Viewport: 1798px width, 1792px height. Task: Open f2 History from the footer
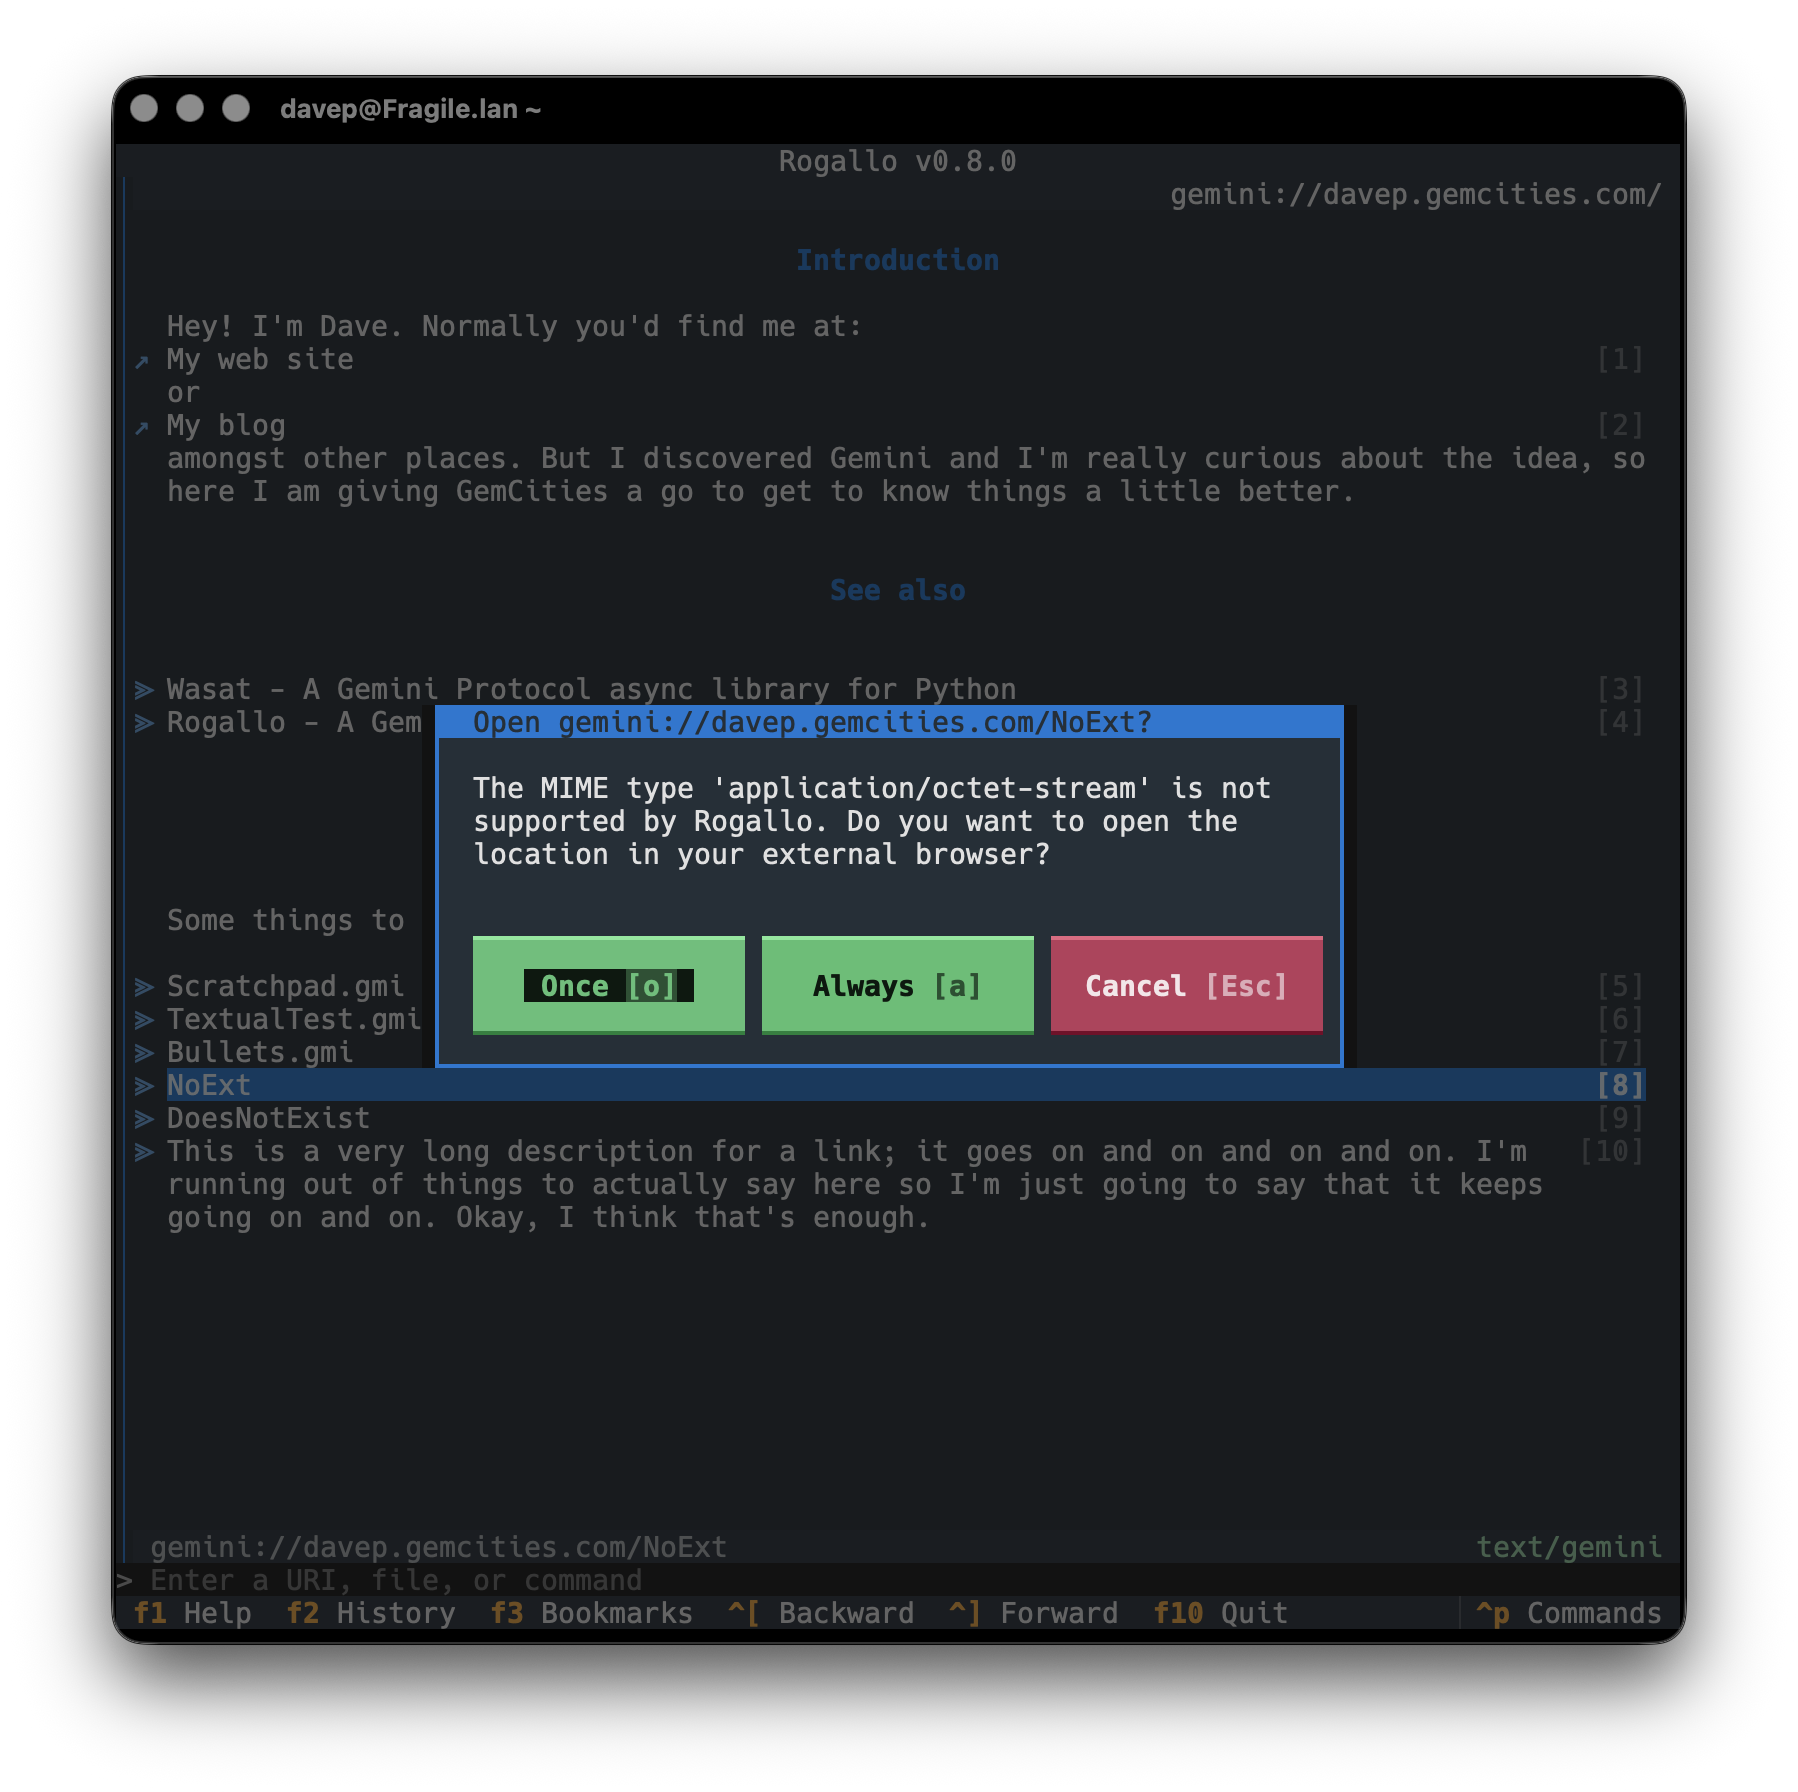370,1613
